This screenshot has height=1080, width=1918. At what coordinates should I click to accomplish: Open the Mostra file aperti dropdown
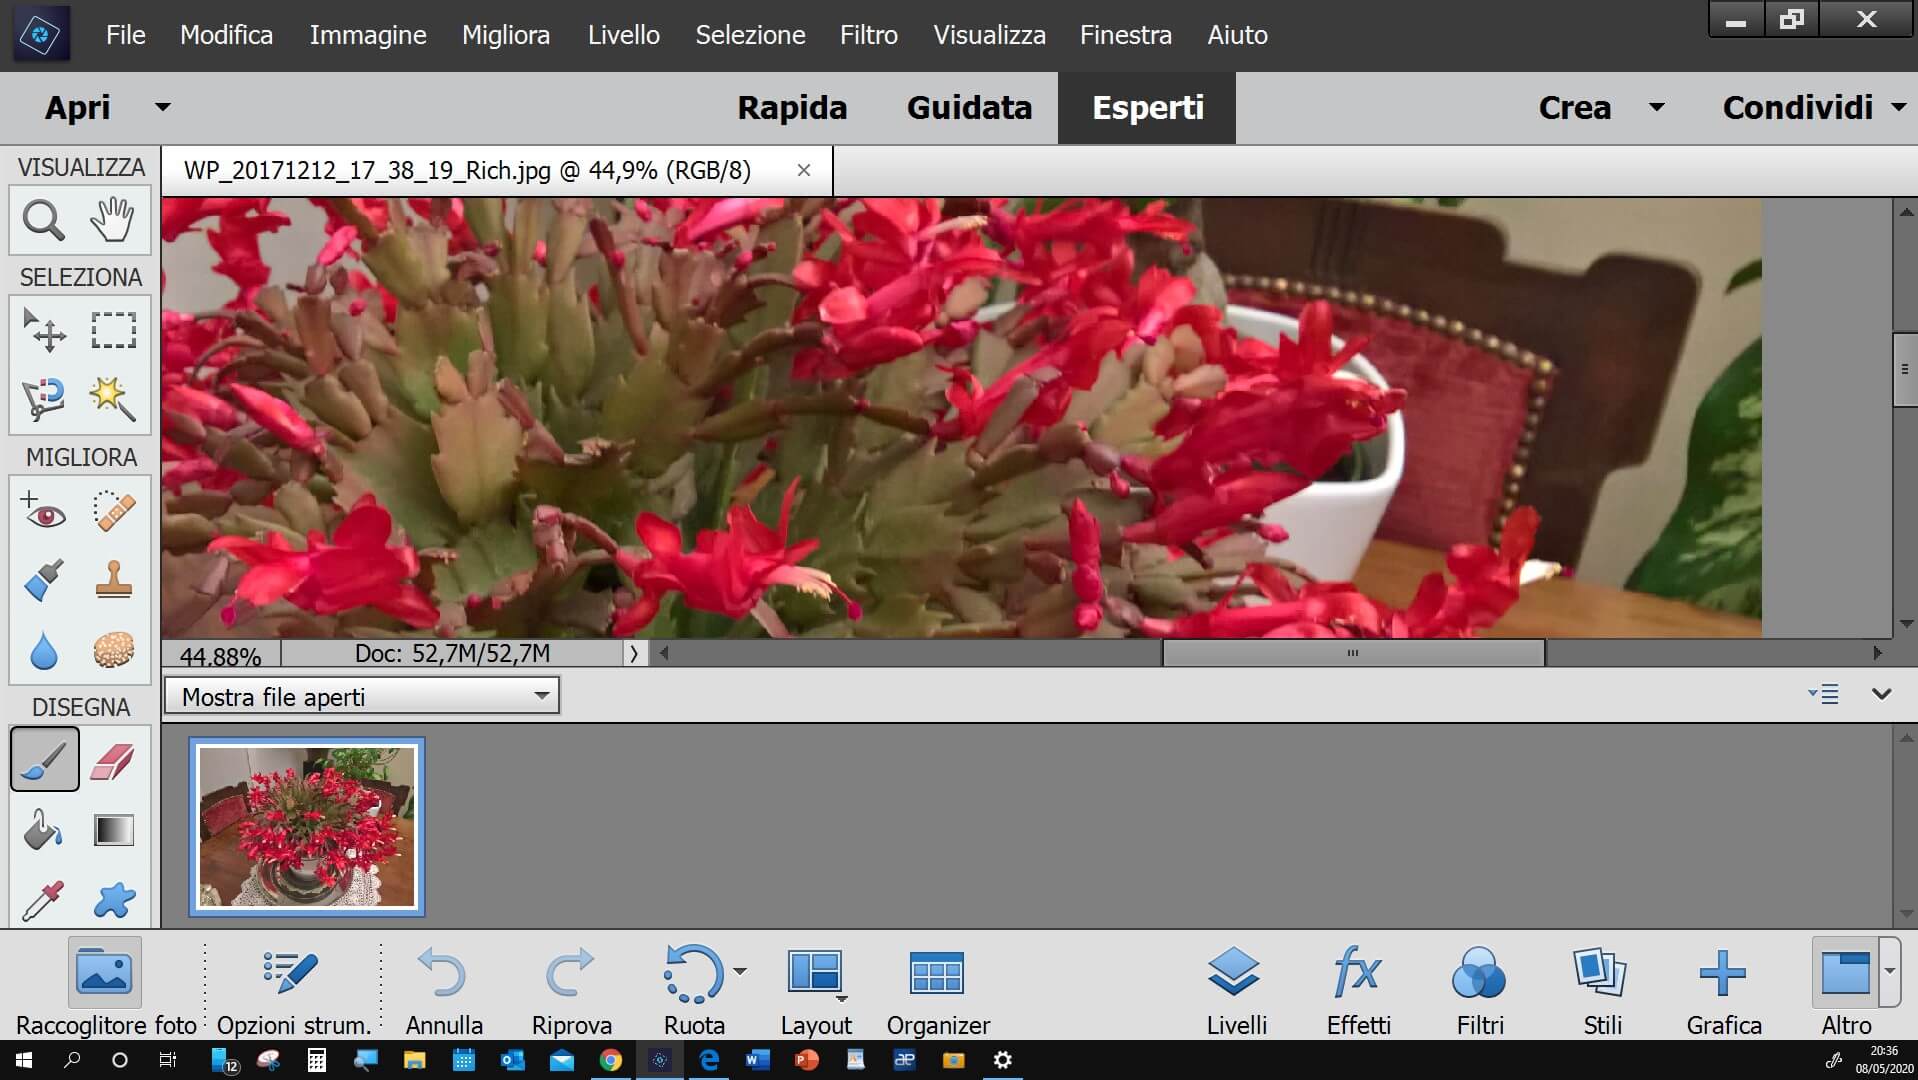click(x=361, y=696)
